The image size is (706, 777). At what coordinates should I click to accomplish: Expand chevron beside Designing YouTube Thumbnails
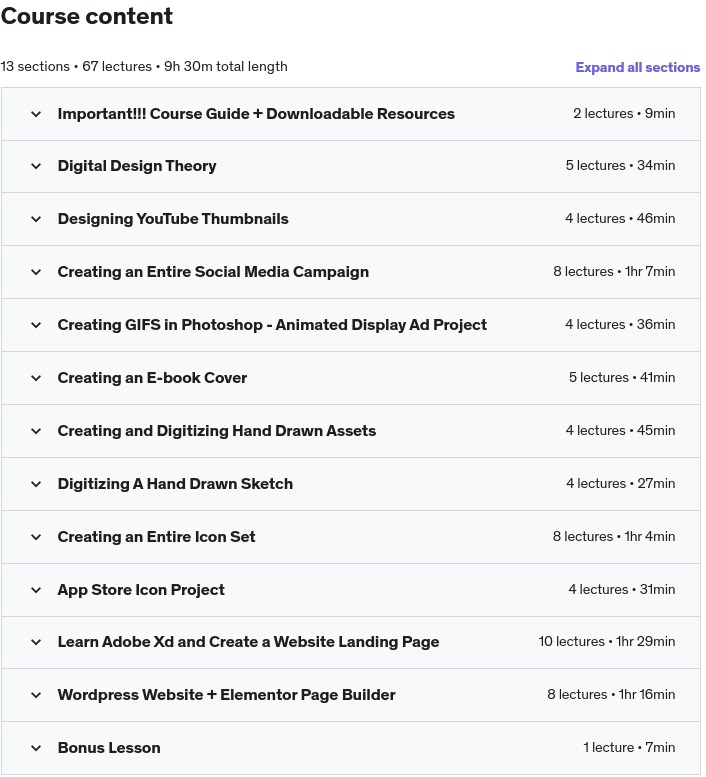click(x=36, y=219)
